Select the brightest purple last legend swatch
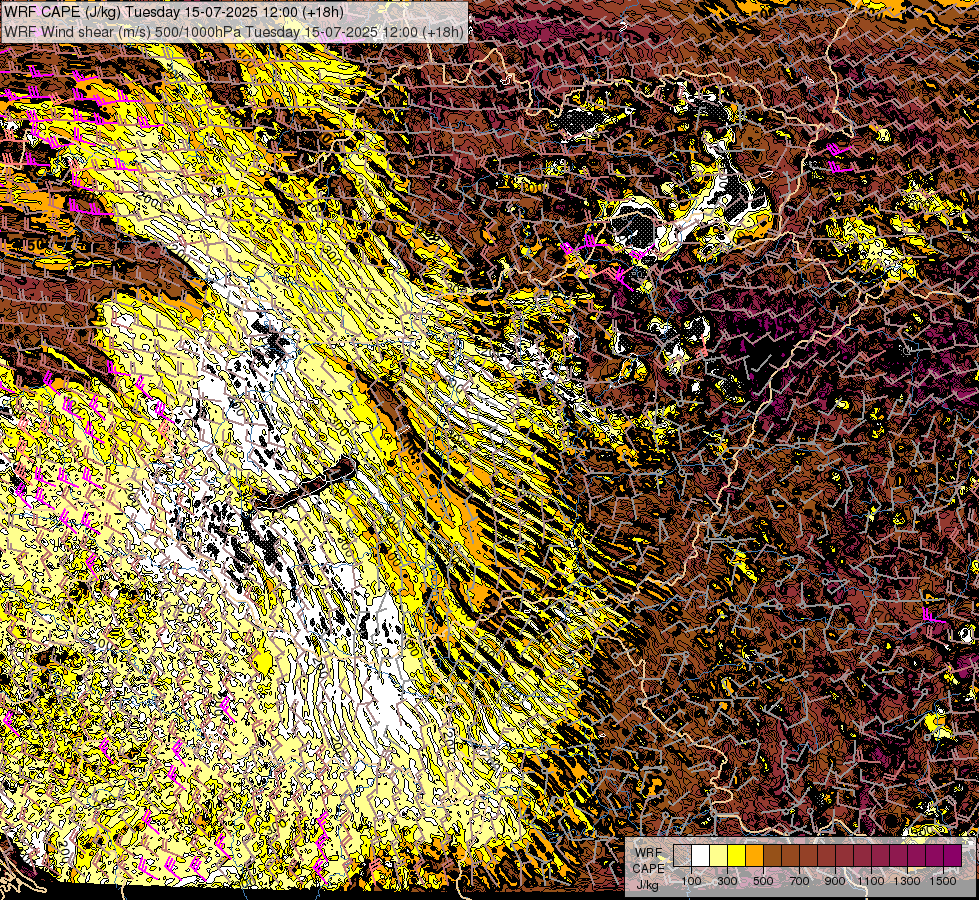Image resolution: width=979 pixels, height=900 pixels. tap(952, 856)
